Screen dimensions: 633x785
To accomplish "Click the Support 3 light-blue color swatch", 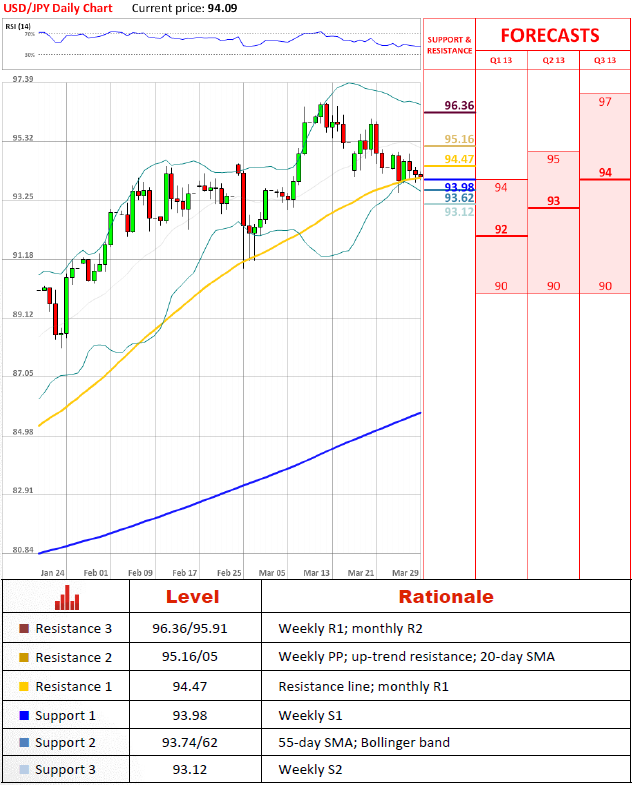I will coord(24,769).
